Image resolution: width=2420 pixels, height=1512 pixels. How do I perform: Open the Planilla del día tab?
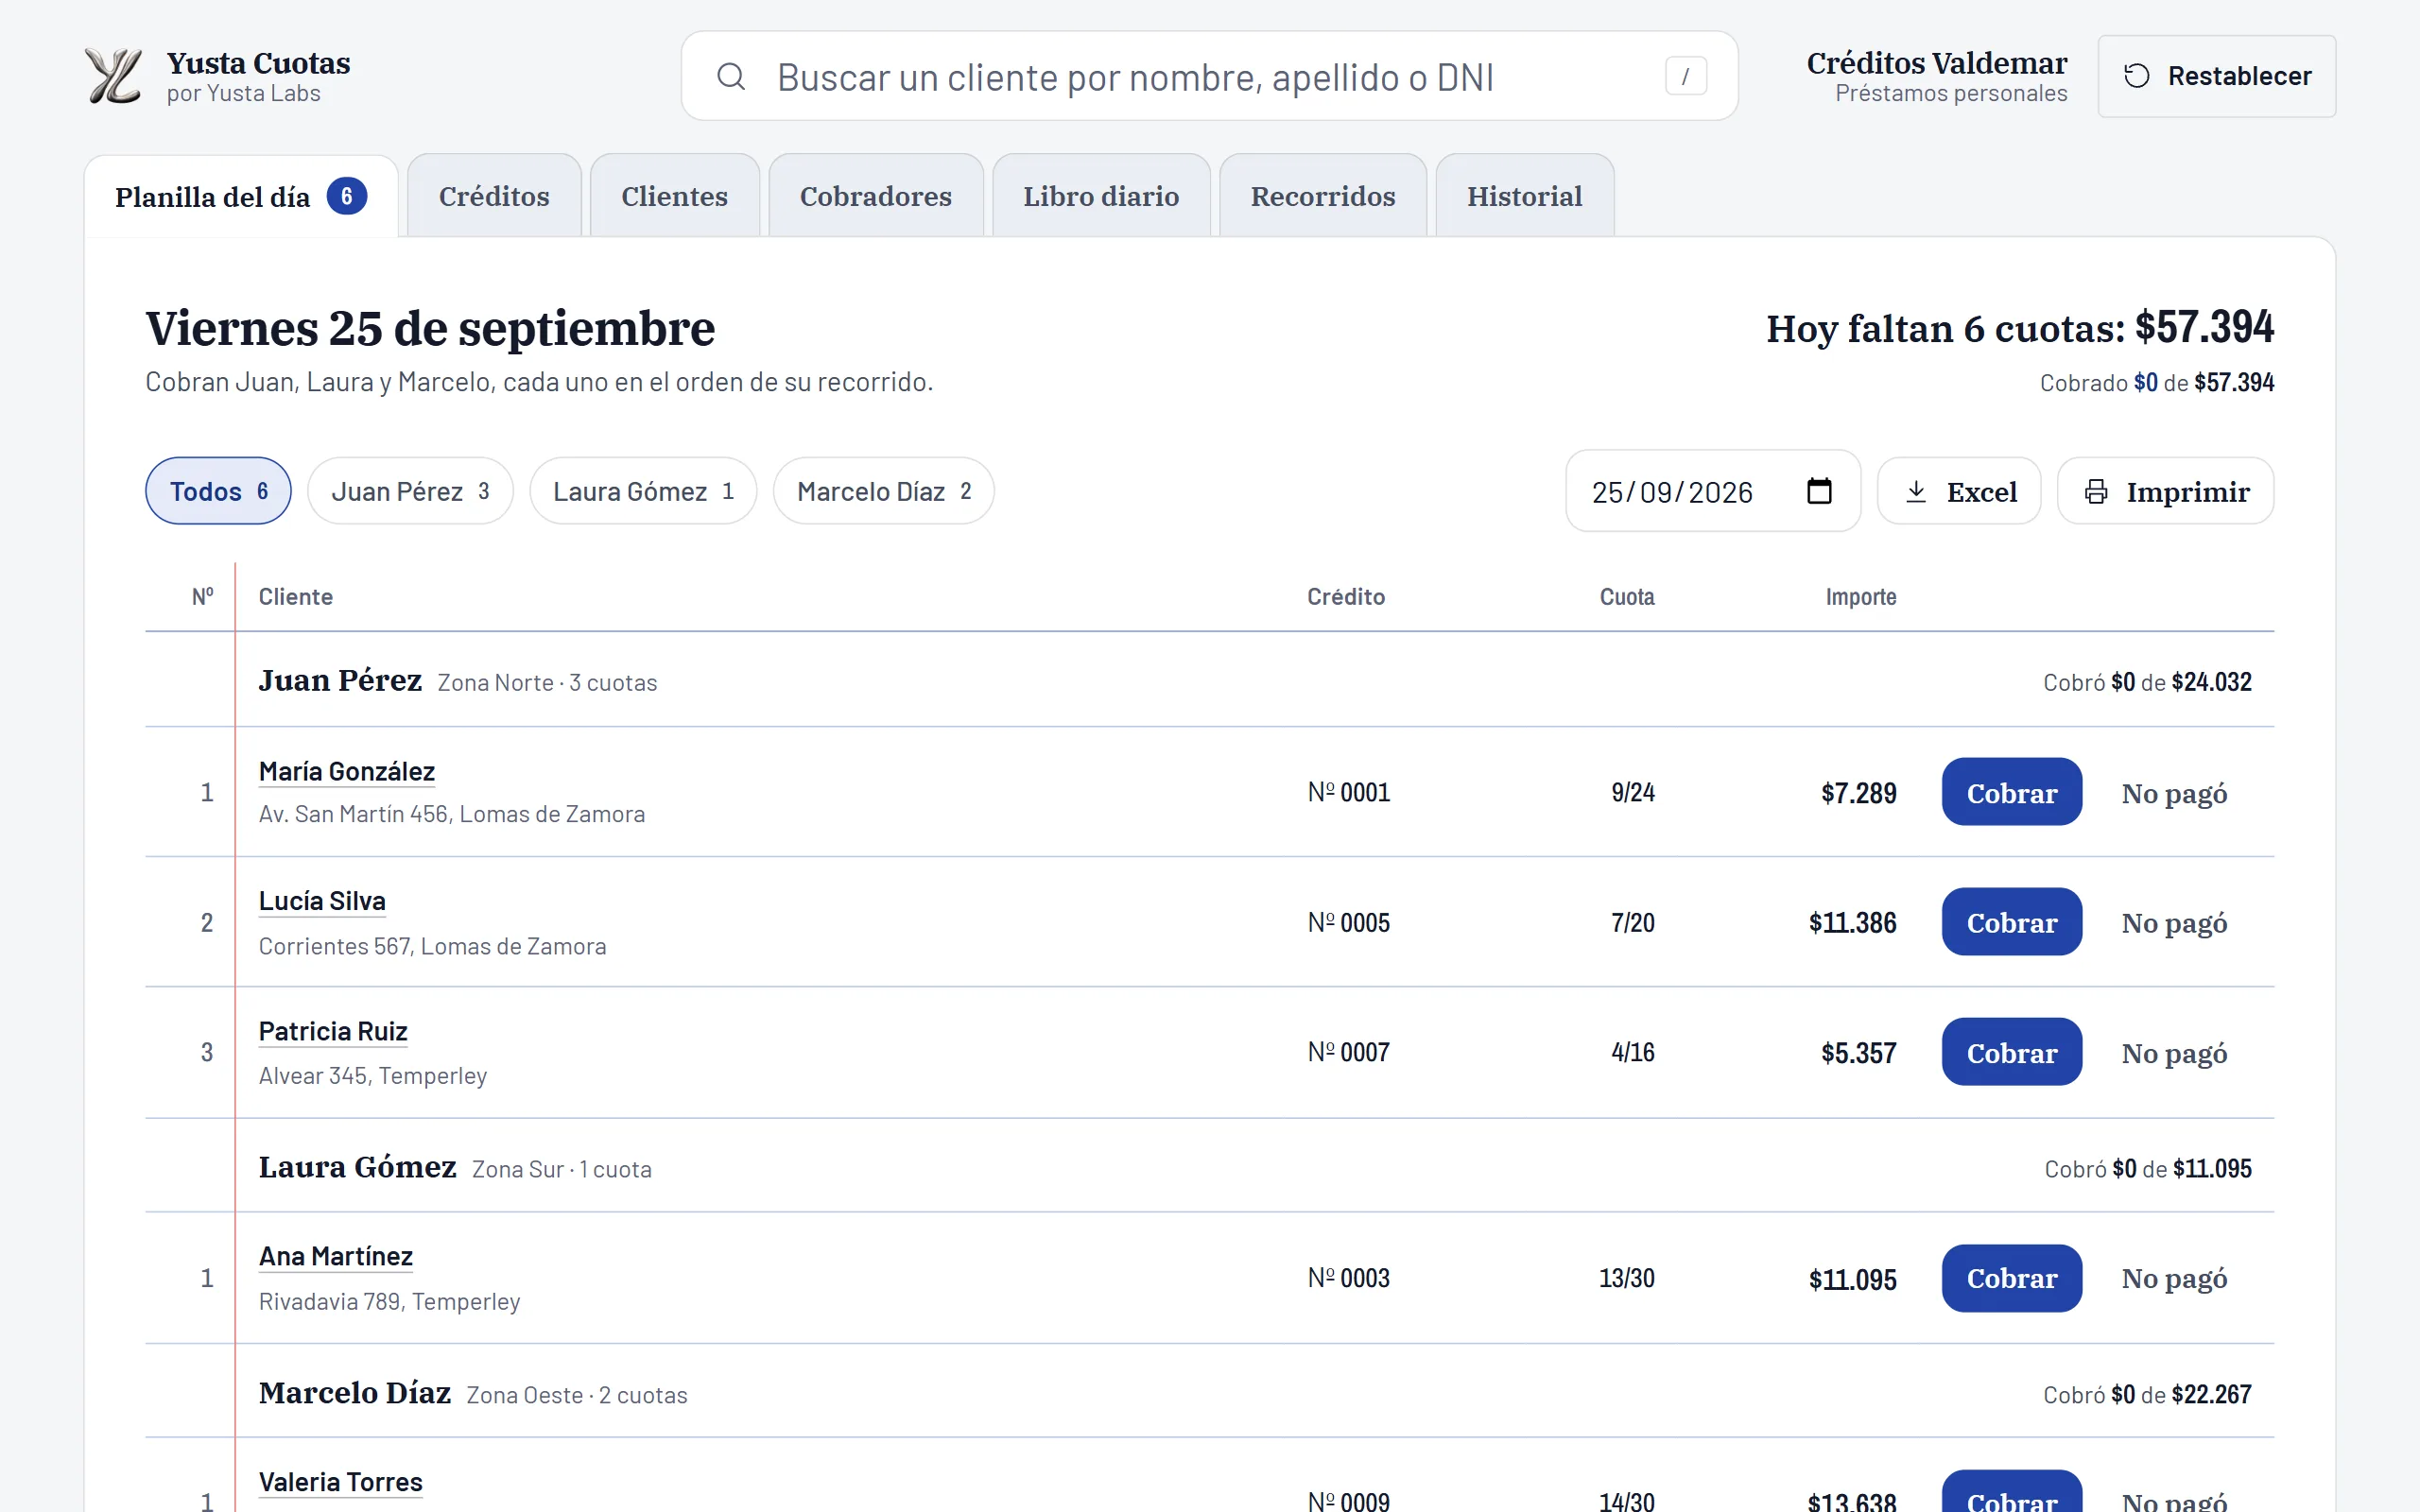coord(241,197)
